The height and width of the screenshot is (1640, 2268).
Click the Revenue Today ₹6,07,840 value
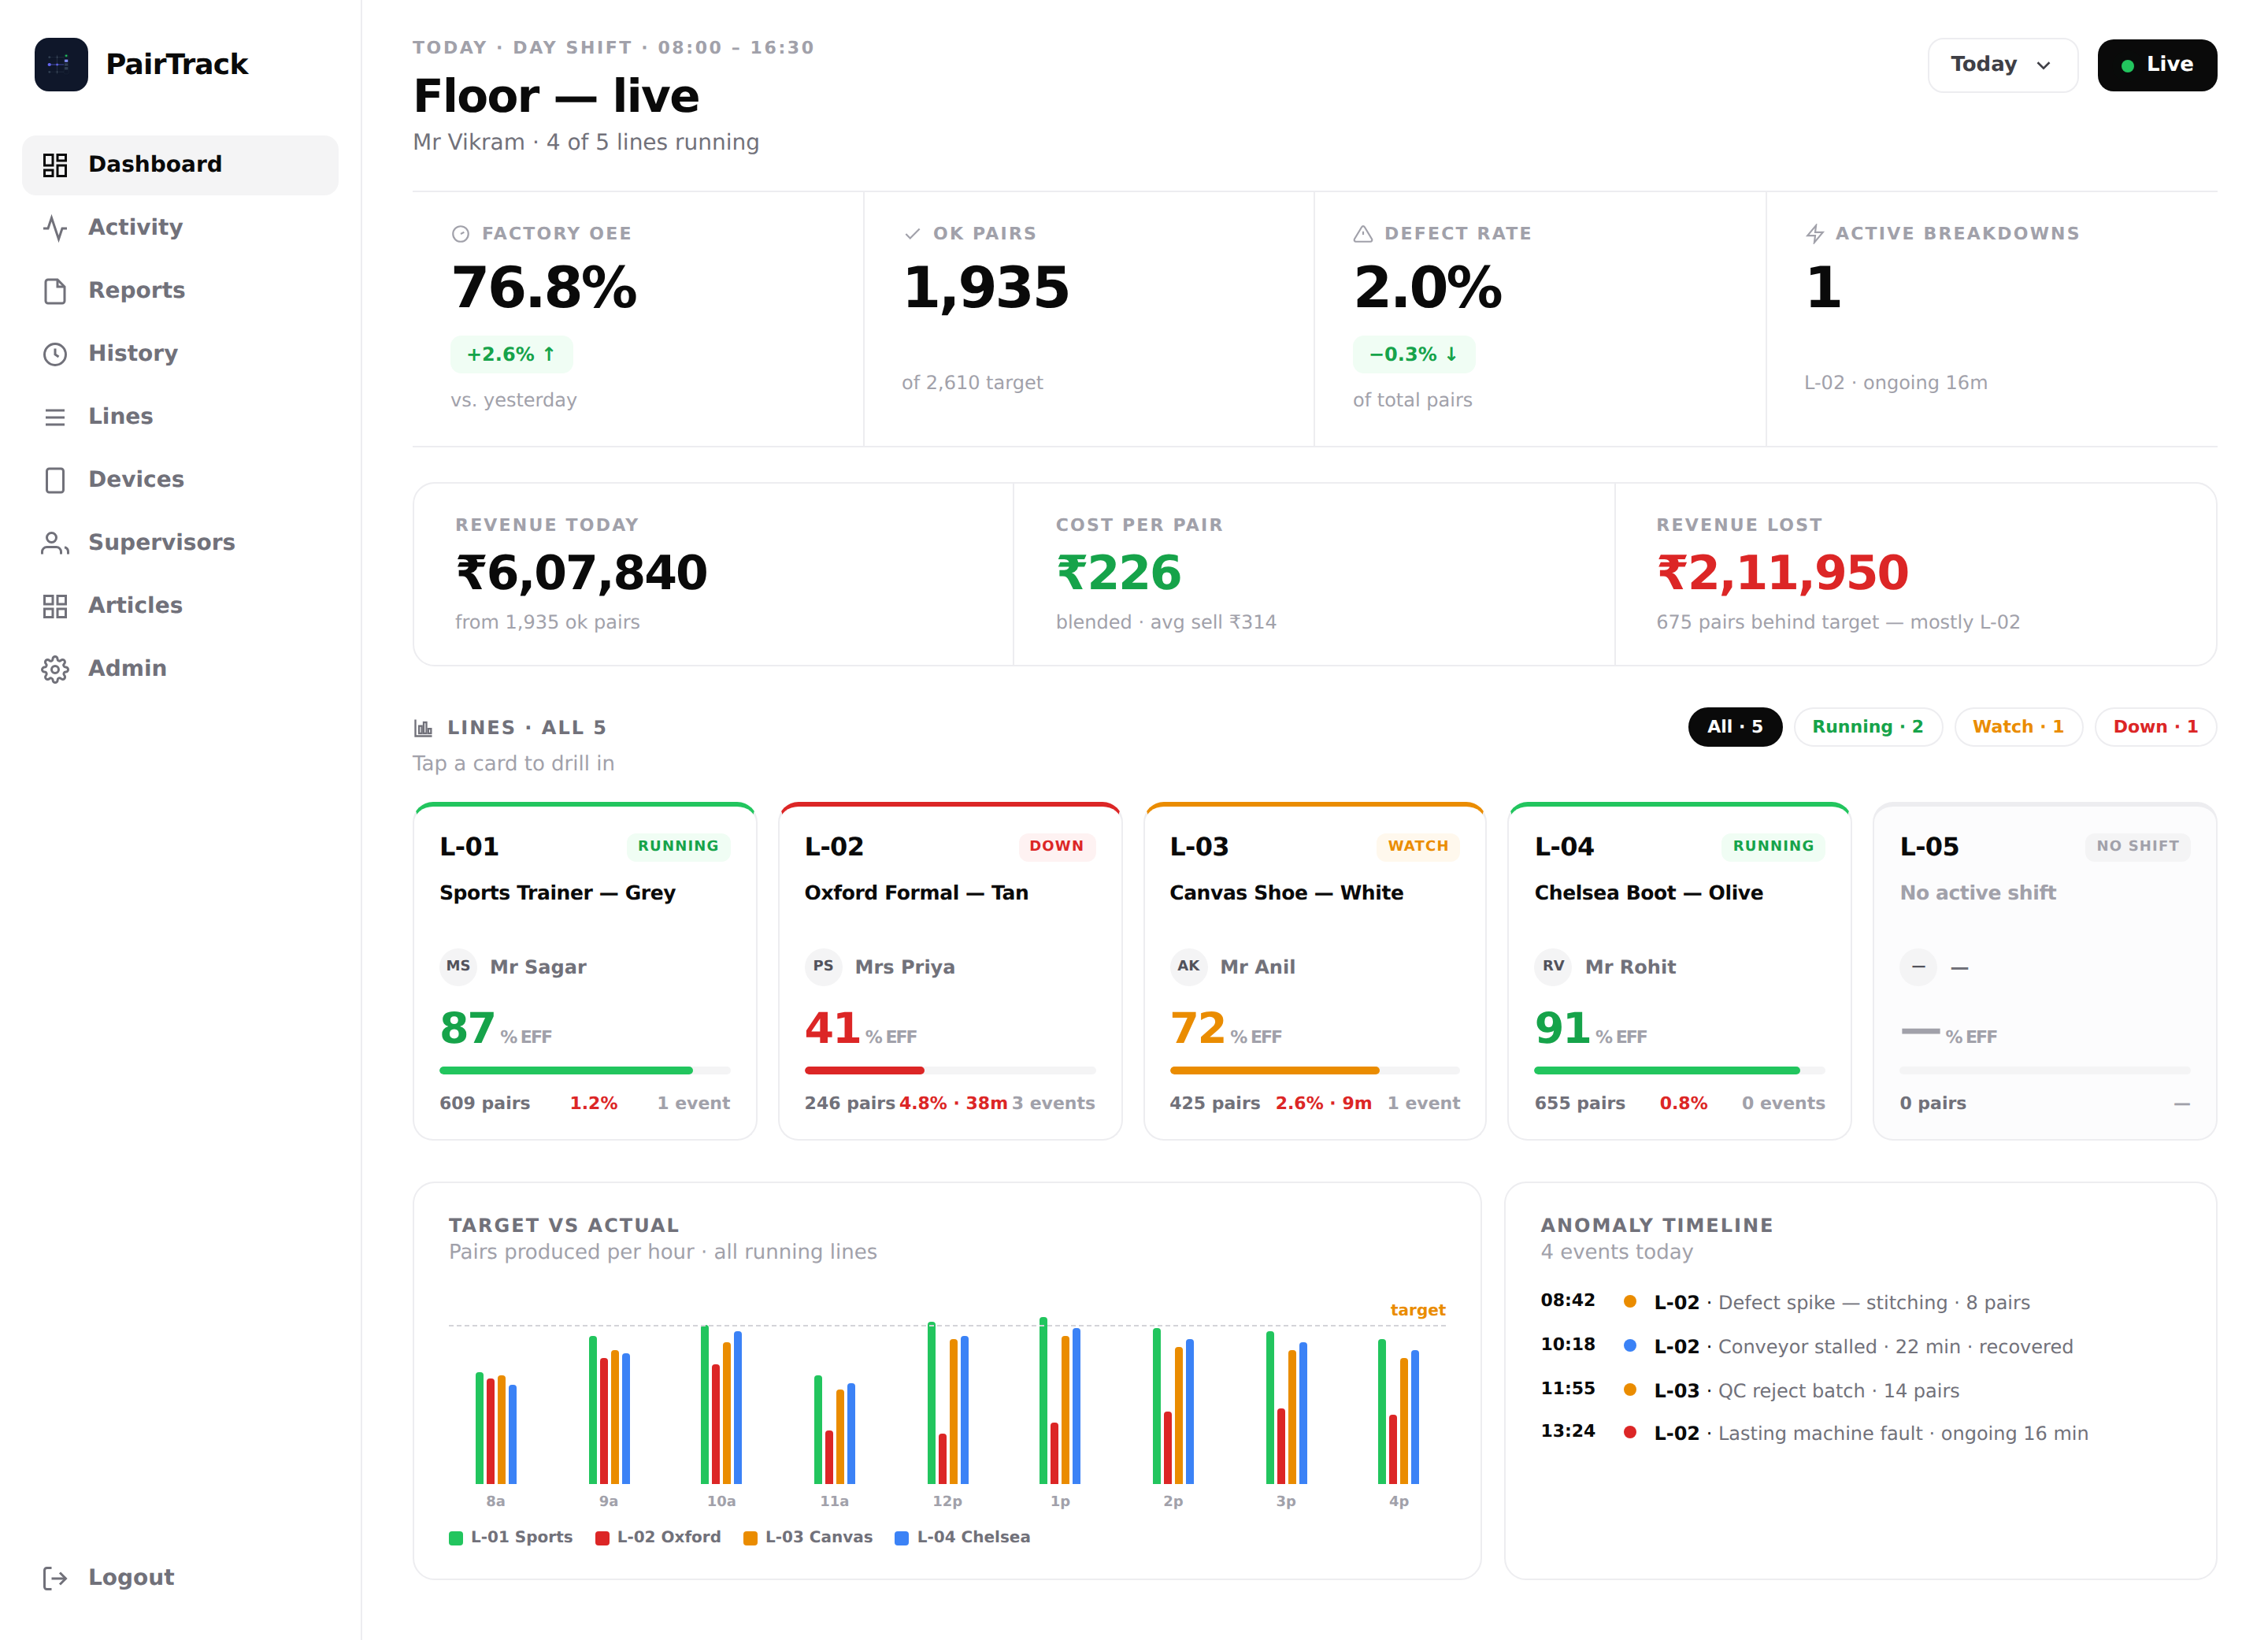tap(582, 573)
